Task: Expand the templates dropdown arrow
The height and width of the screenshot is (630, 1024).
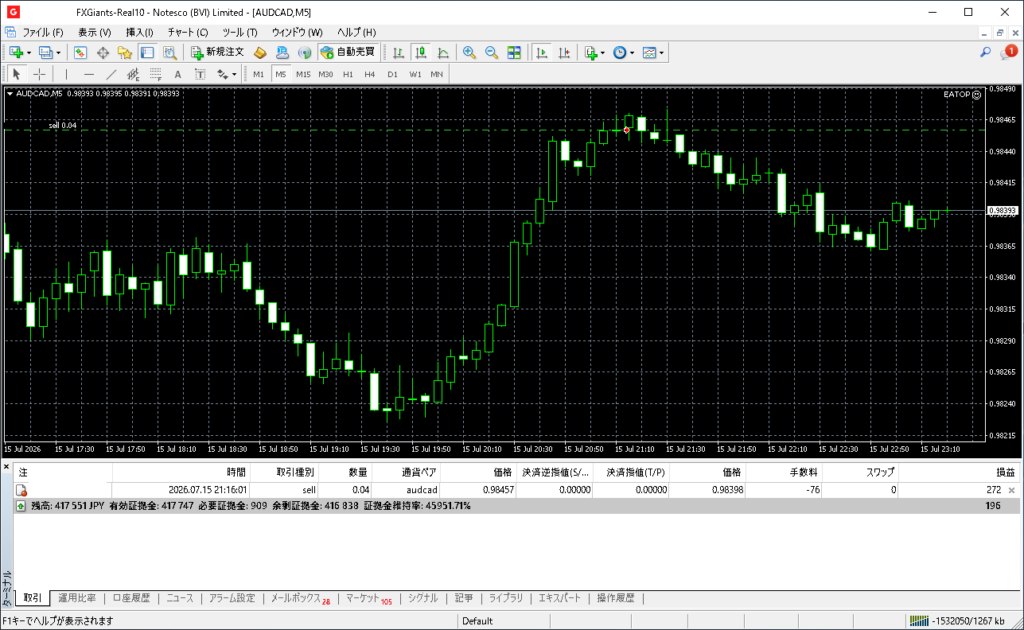Action: coord(661,53)
